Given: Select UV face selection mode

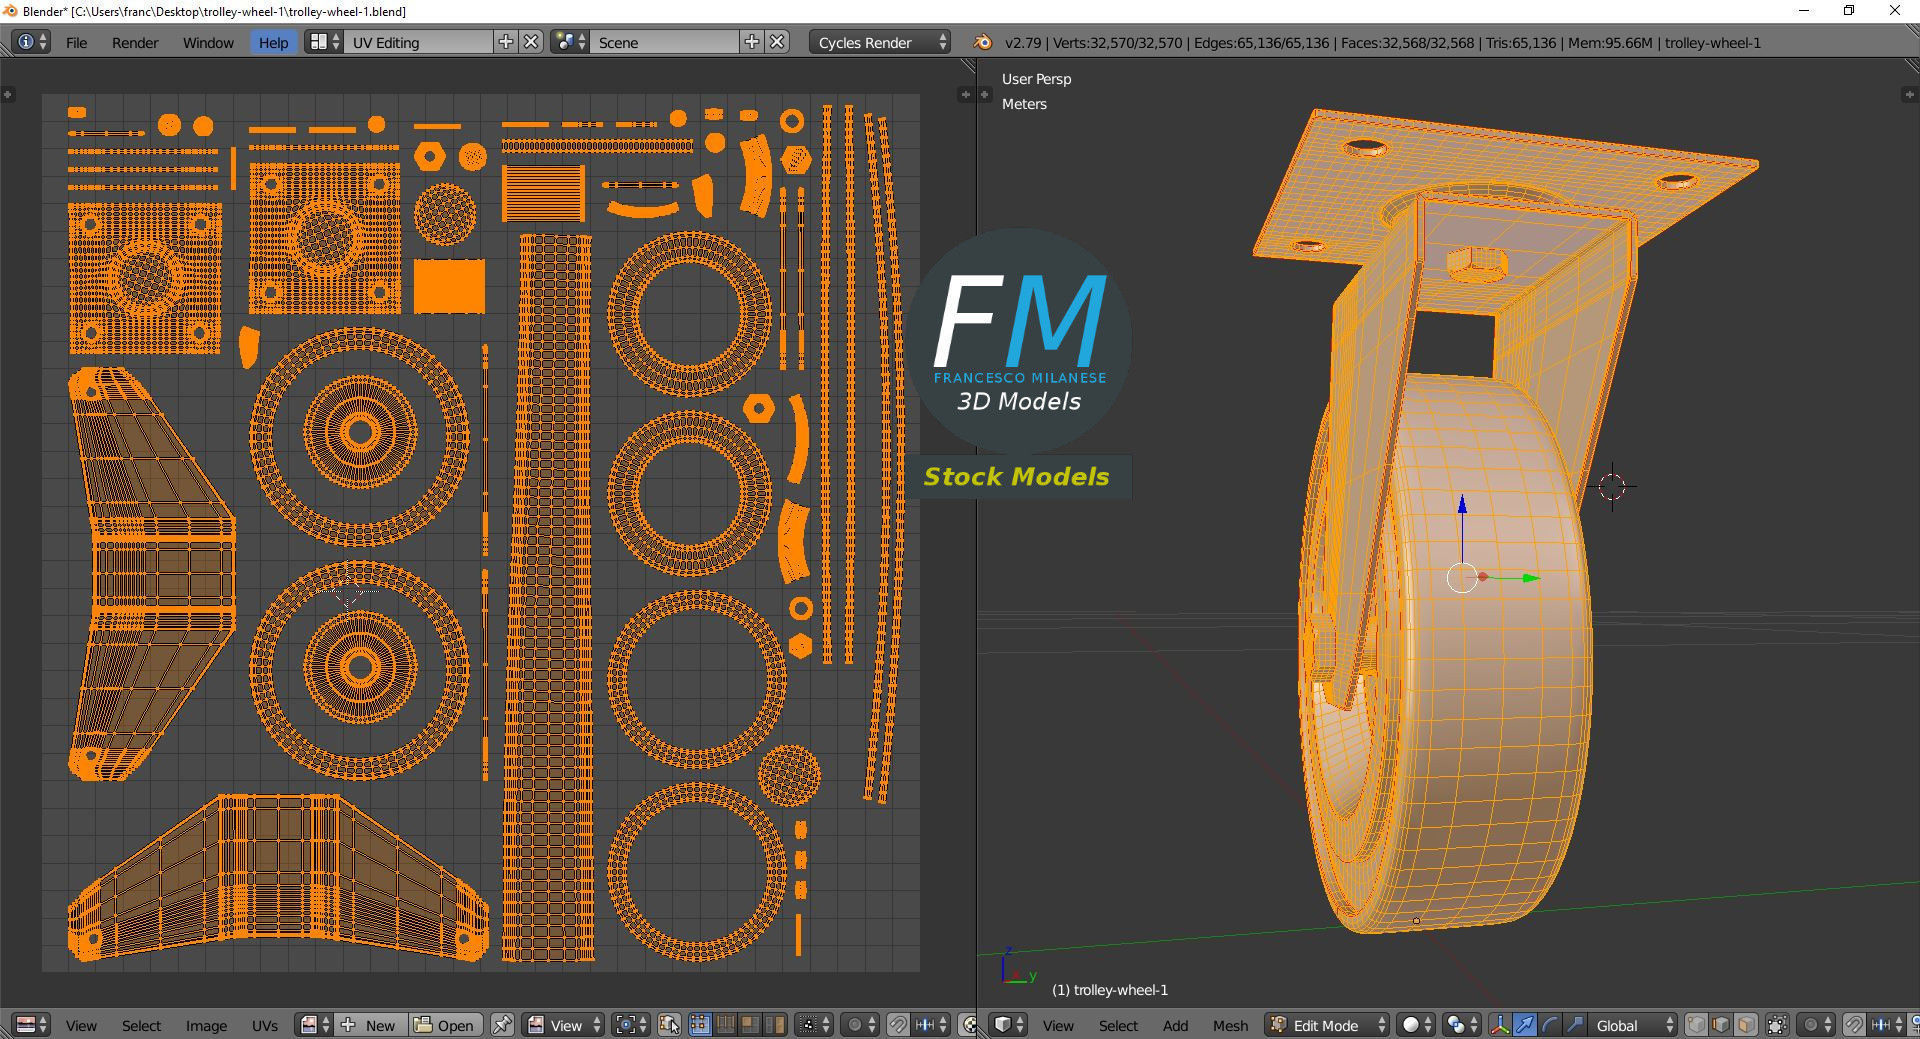Looking at the screenshot, I should pos(750,1025).
